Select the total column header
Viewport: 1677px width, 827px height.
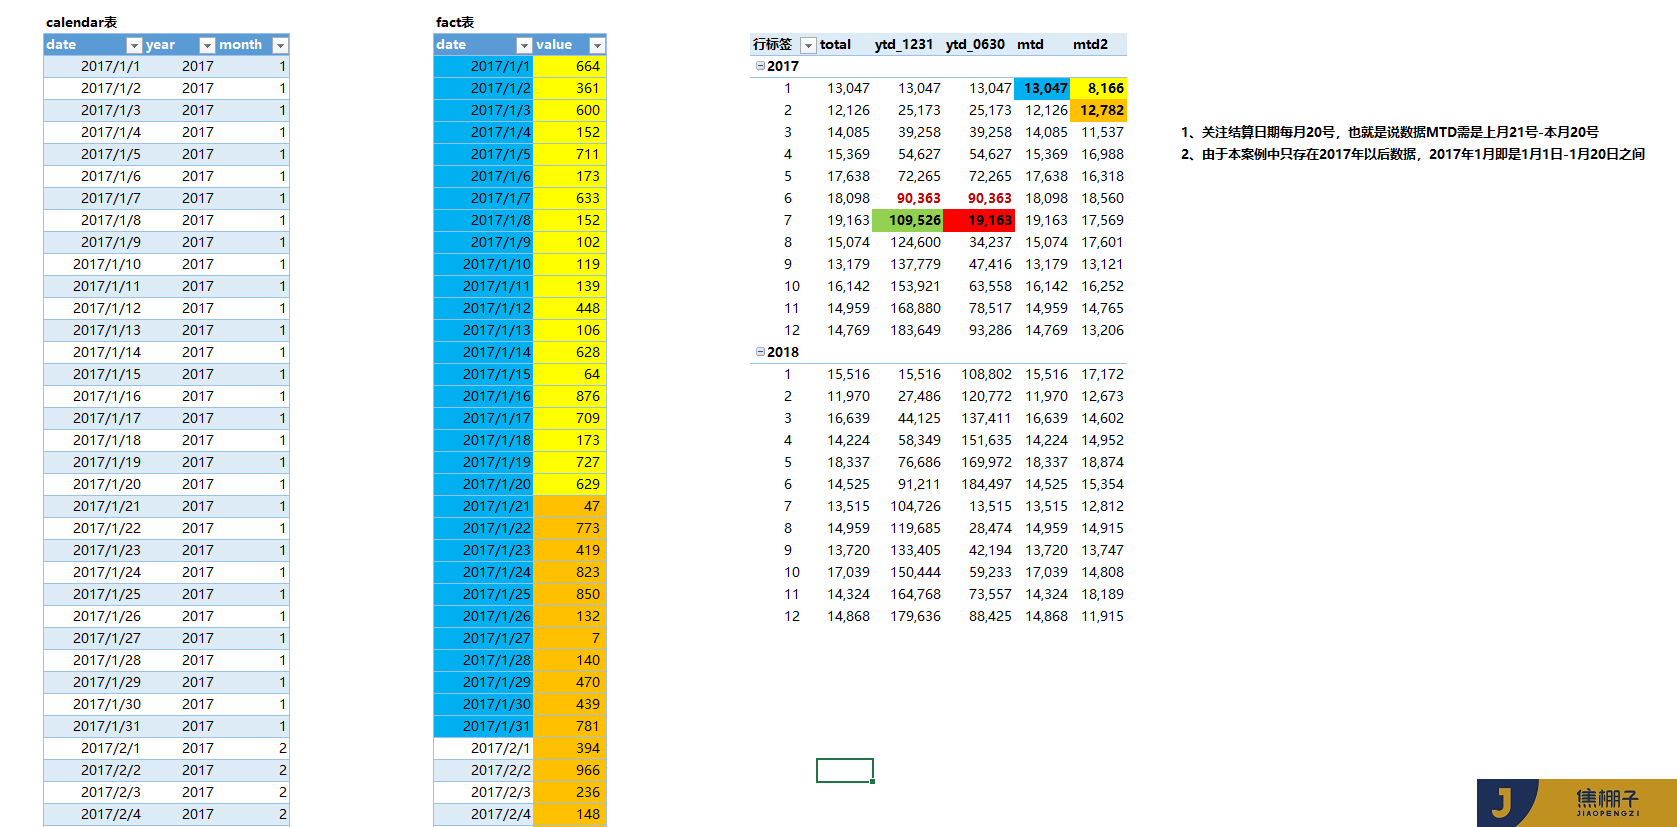(x=835, y=44)
